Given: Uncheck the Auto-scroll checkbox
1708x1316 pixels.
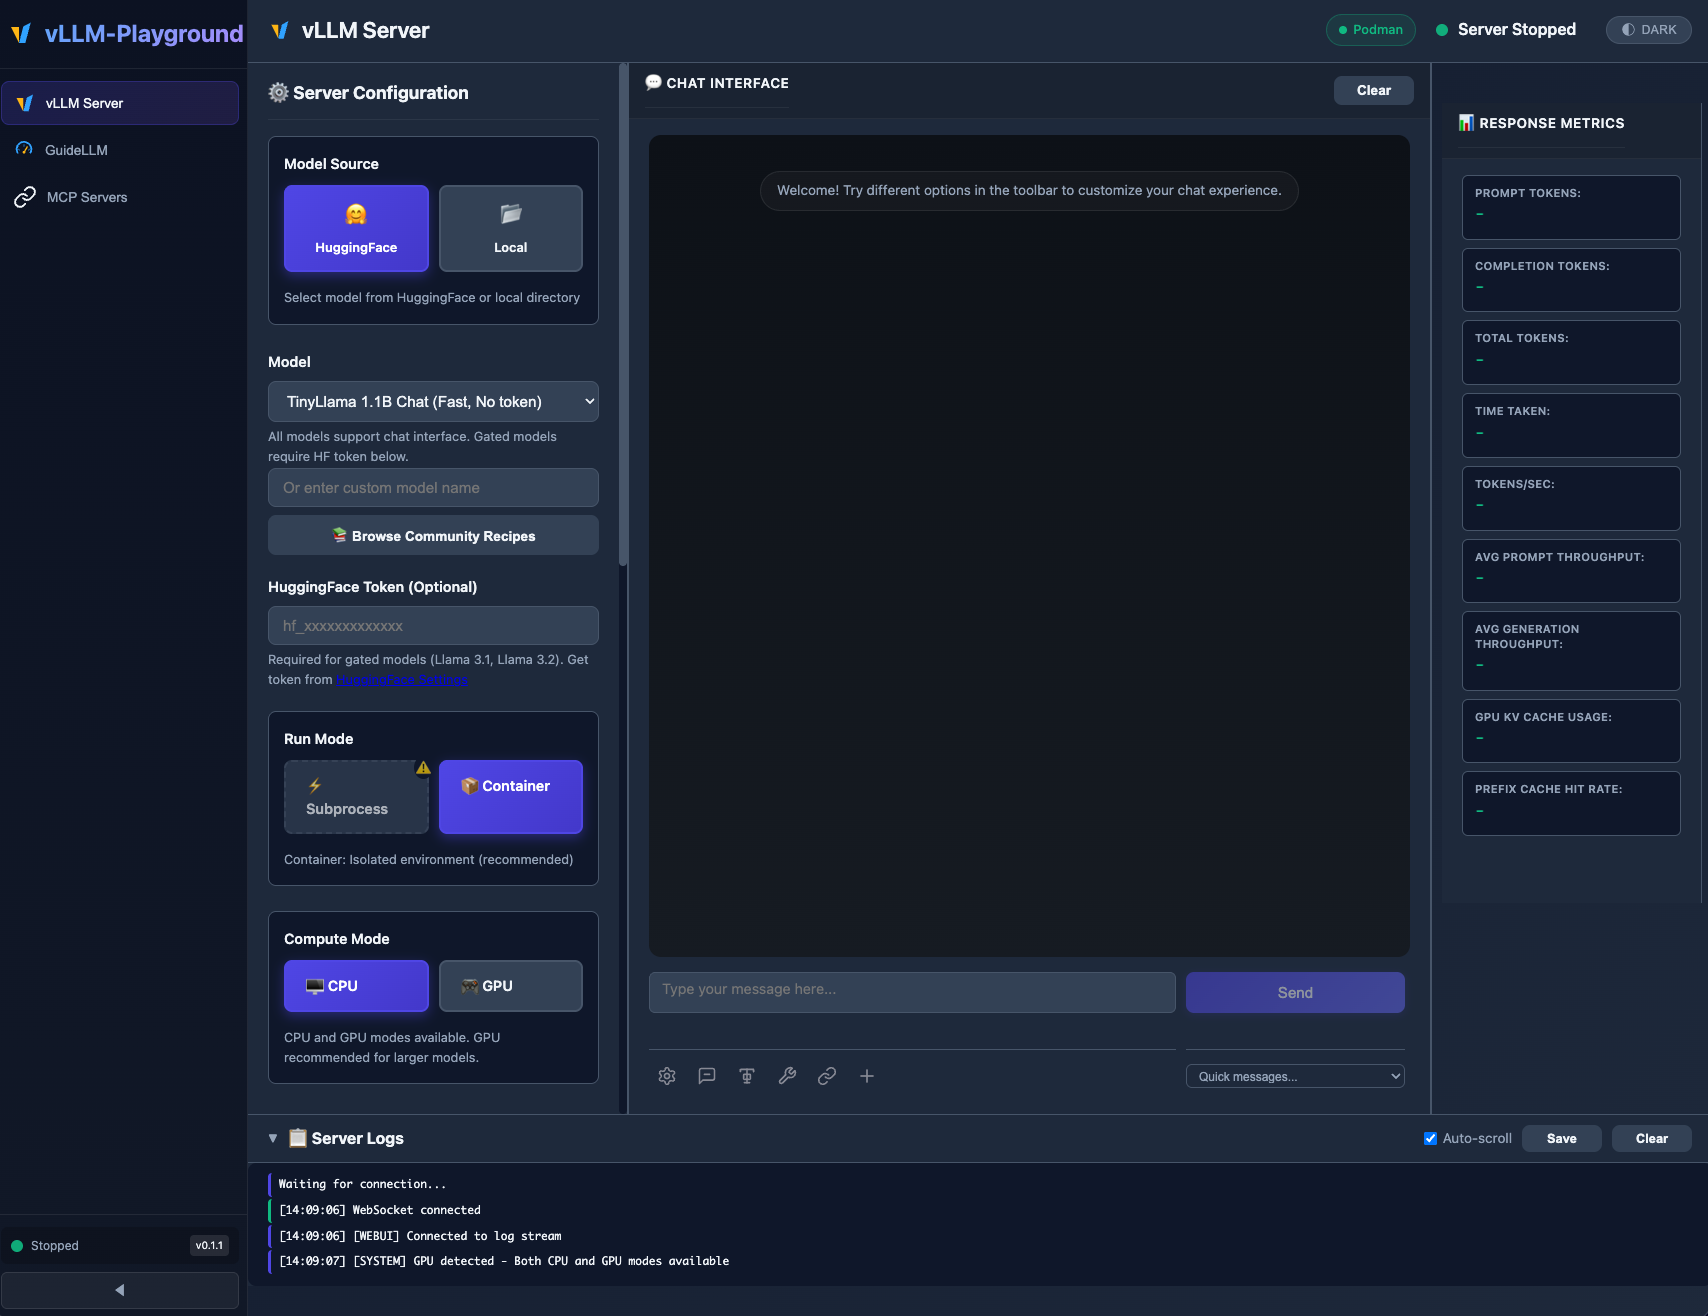Looking at the screenshot, I should coord(1430,1139).
